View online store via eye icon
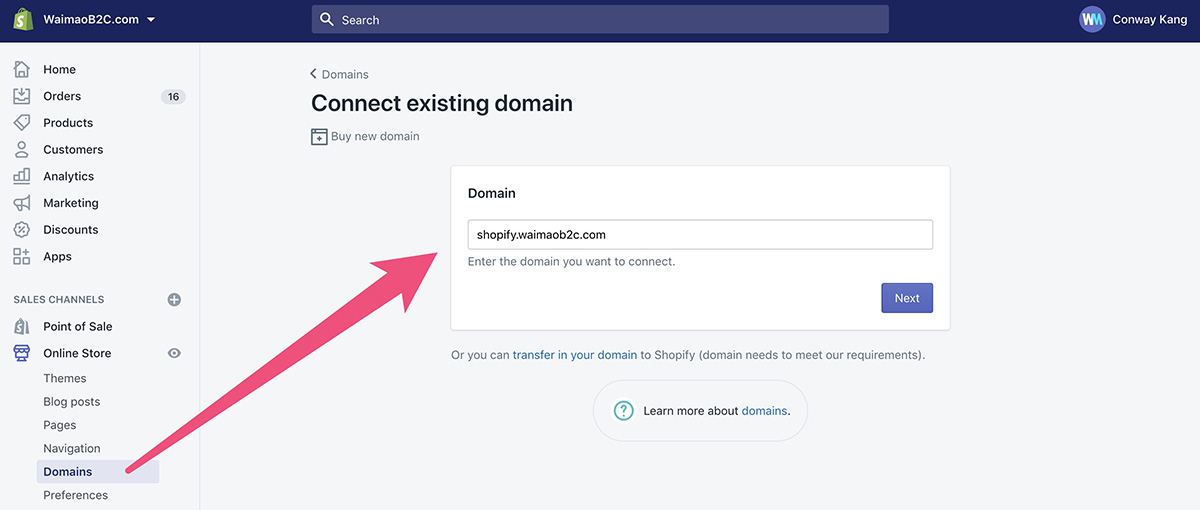The height and width of the screenshot is (510, 1200). pyautogui.click(x=174, y=353)
